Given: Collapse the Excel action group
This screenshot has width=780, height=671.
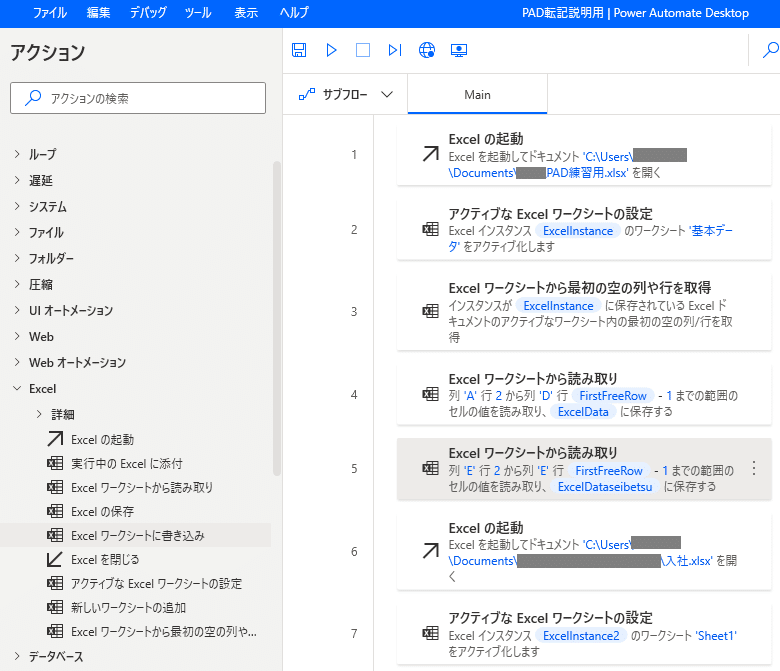Looking at the screenshot, I should pyautogui.click(x=17, y=388).
